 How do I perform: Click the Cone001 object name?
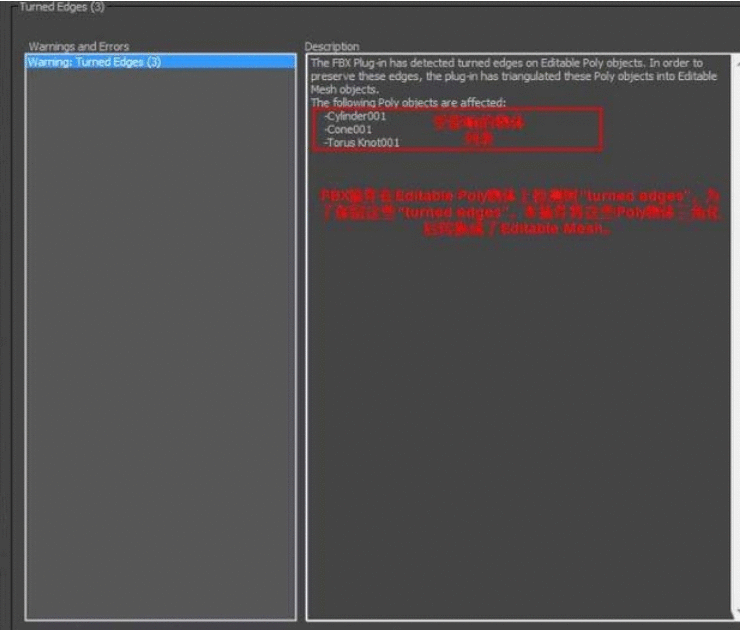point(348,129)
